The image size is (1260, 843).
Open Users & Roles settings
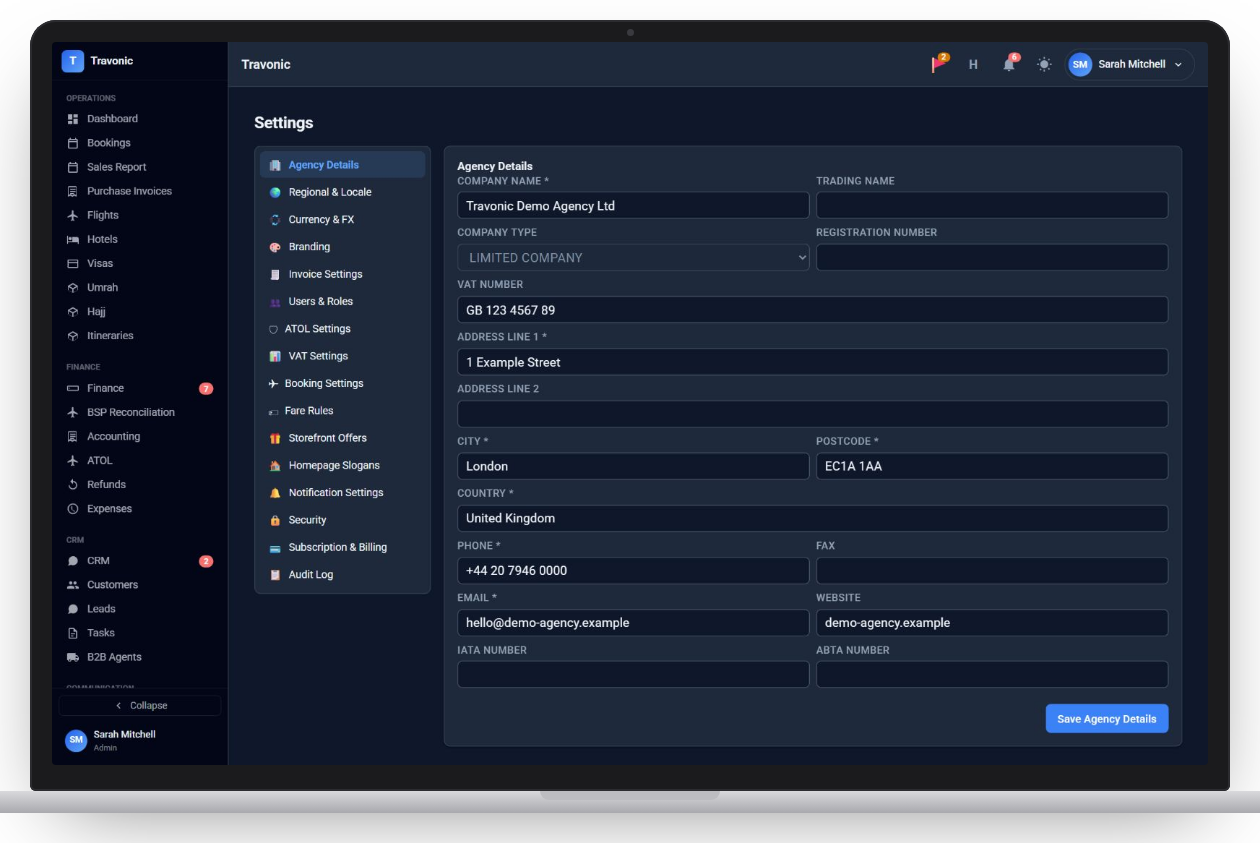(x=343, y=301)
